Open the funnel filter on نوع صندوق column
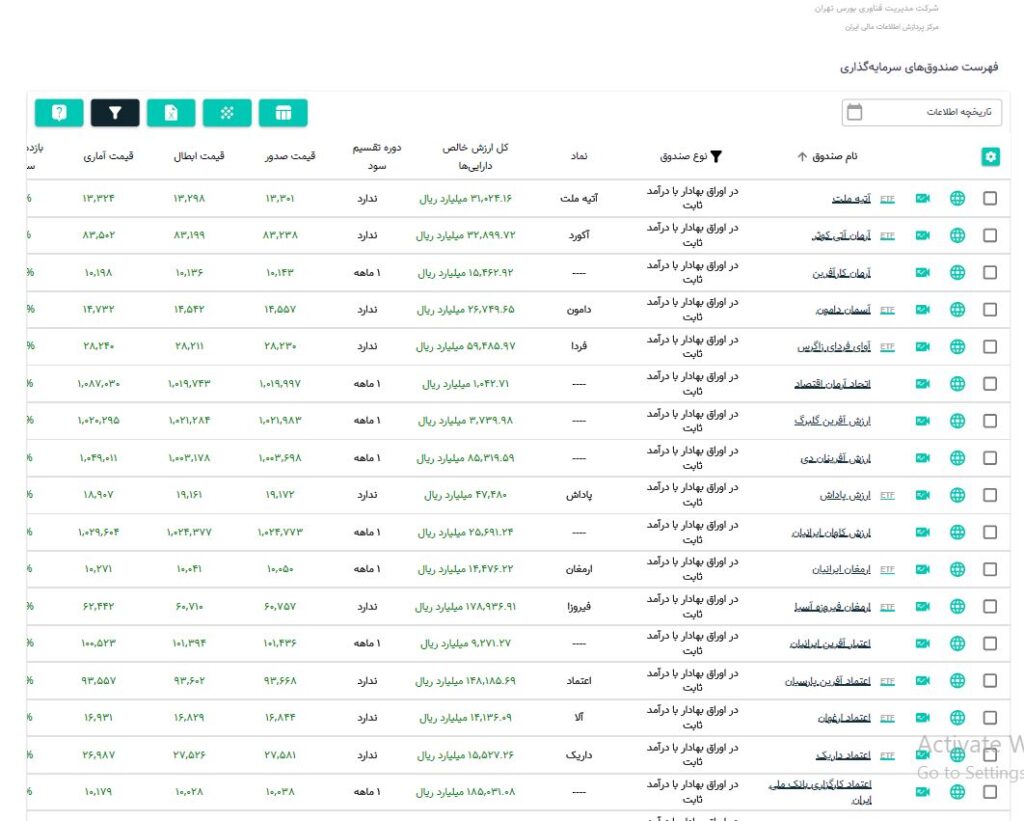The image size is (1024, 821). click(x=716, y=157)
